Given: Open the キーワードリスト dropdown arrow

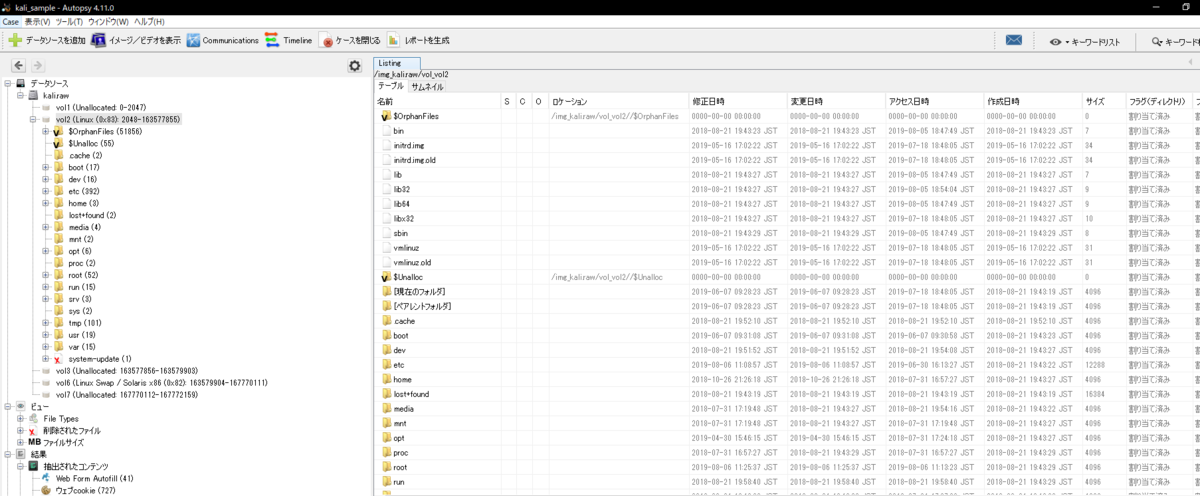Looking at the screenshot, I should 1067,42.
